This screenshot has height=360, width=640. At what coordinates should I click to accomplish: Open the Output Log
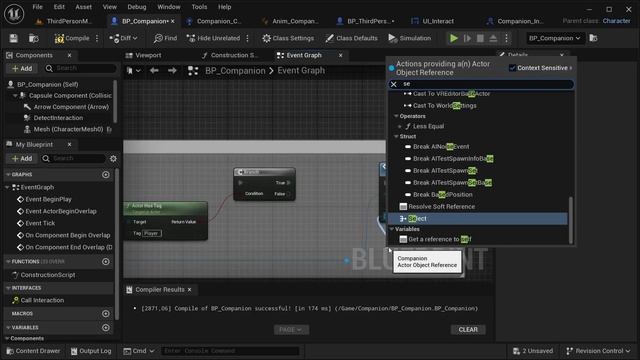point(91,351)
